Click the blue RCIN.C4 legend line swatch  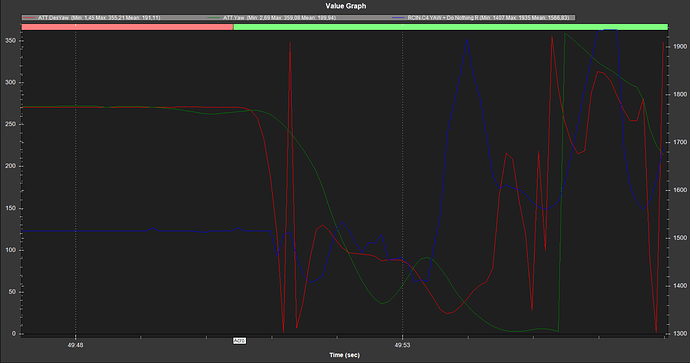398,18
